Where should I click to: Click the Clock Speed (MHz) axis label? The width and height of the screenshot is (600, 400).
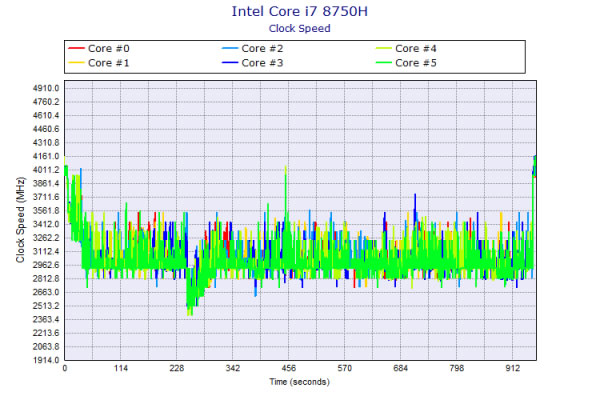point(20,220)
